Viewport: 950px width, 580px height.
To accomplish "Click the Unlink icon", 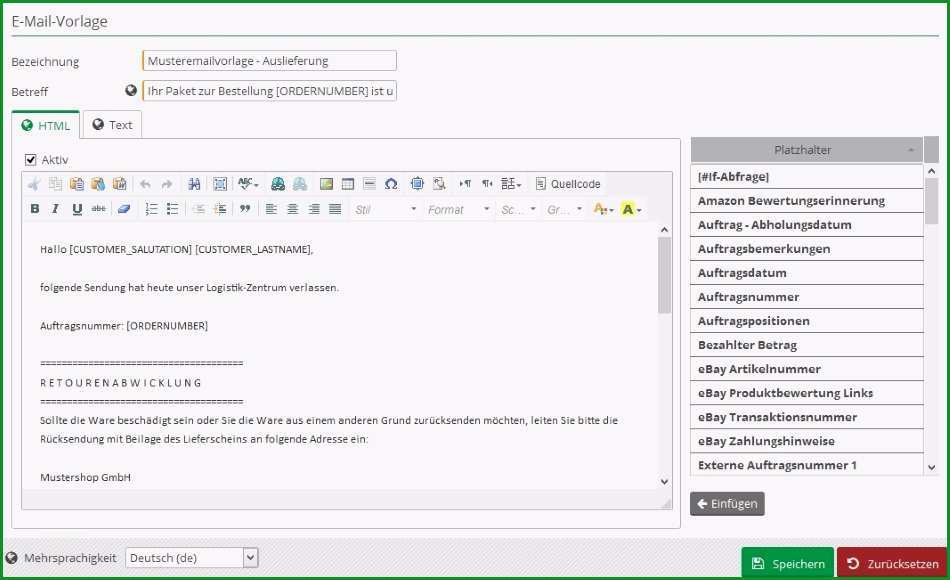I will click(x=300, y=184).
